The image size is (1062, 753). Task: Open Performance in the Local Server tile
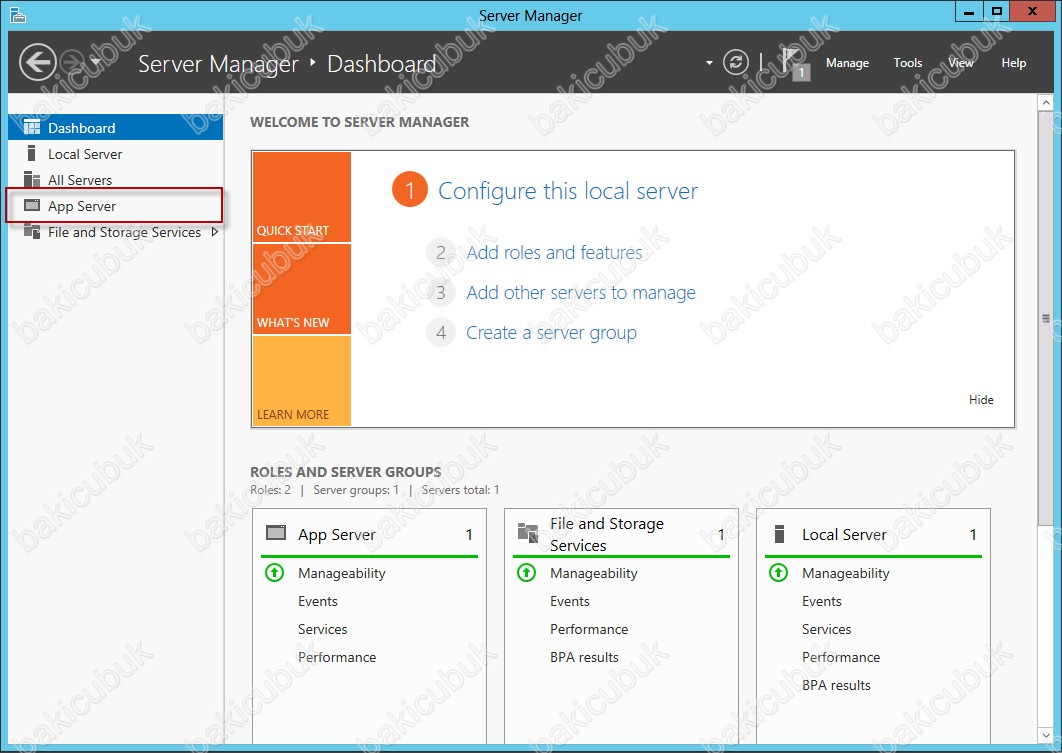[841, 657]
